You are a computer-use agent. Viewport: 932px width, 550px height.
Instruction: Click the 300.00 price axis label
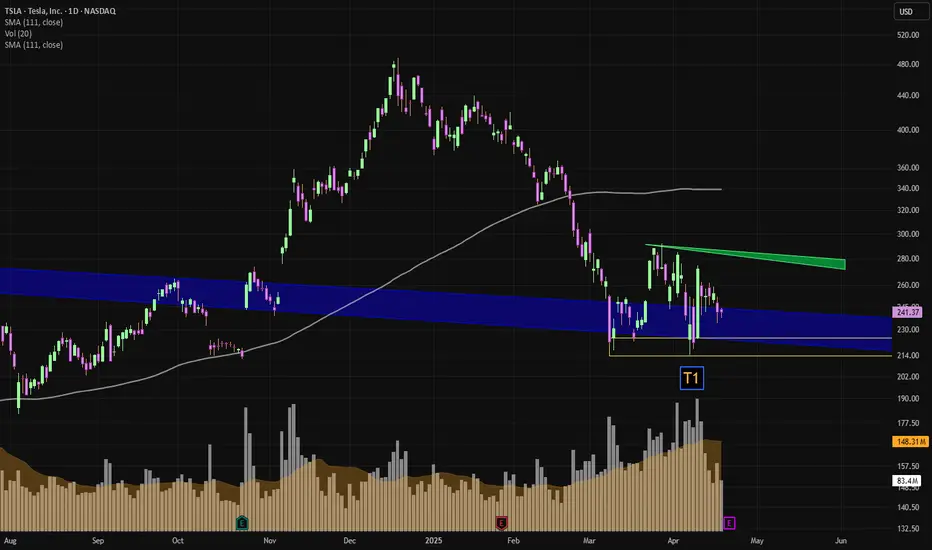click(x=908, y=234)
